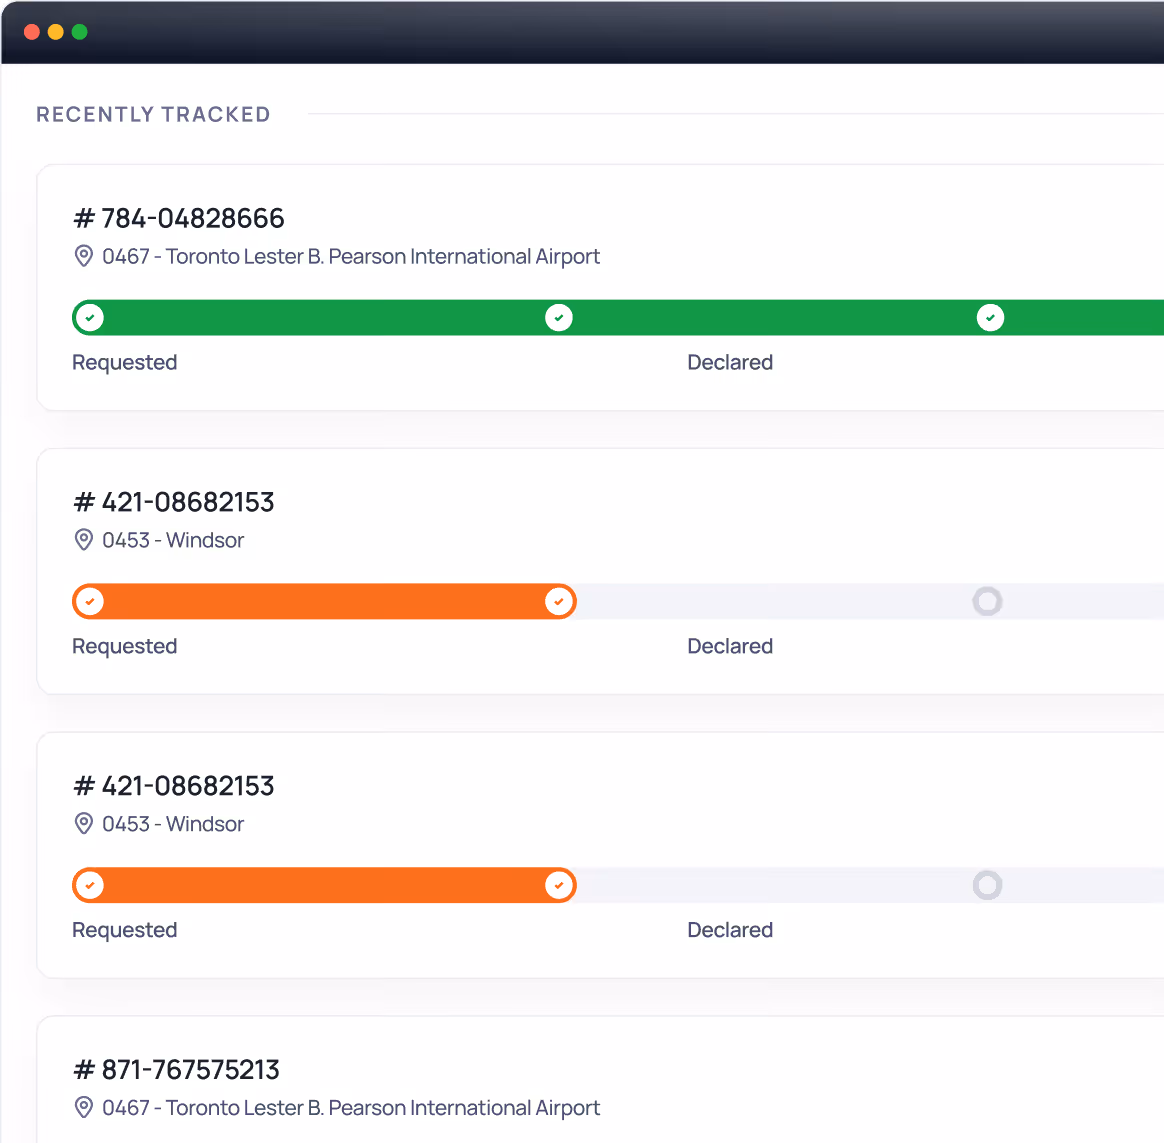Open tracking number # 784-04828666
The width and height of the screenshot is (1164, 1143).
point(179,218)
